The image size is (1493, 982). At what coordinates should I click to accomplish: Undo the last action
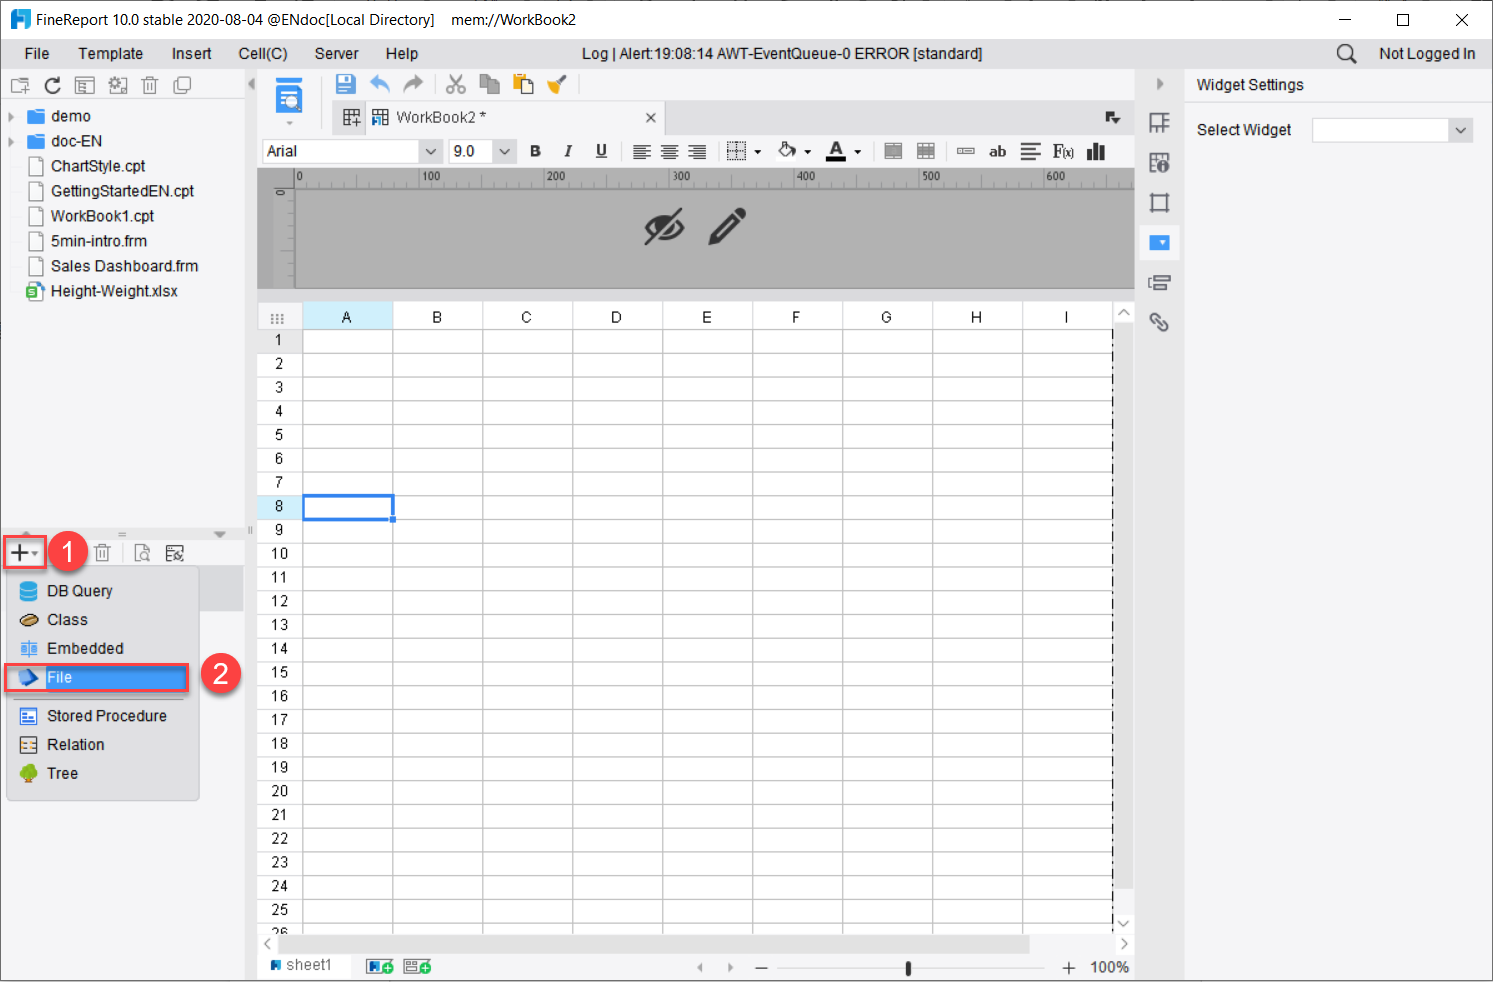[380, 84]
